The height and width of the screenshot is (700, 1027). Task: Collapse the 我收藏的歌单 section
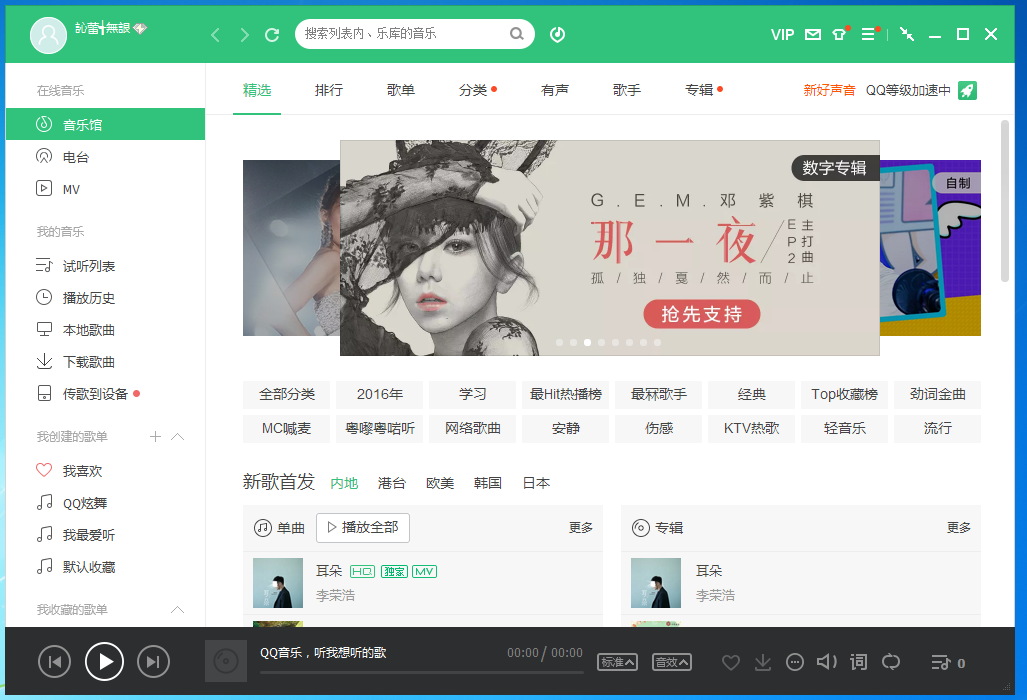[177, 610]
